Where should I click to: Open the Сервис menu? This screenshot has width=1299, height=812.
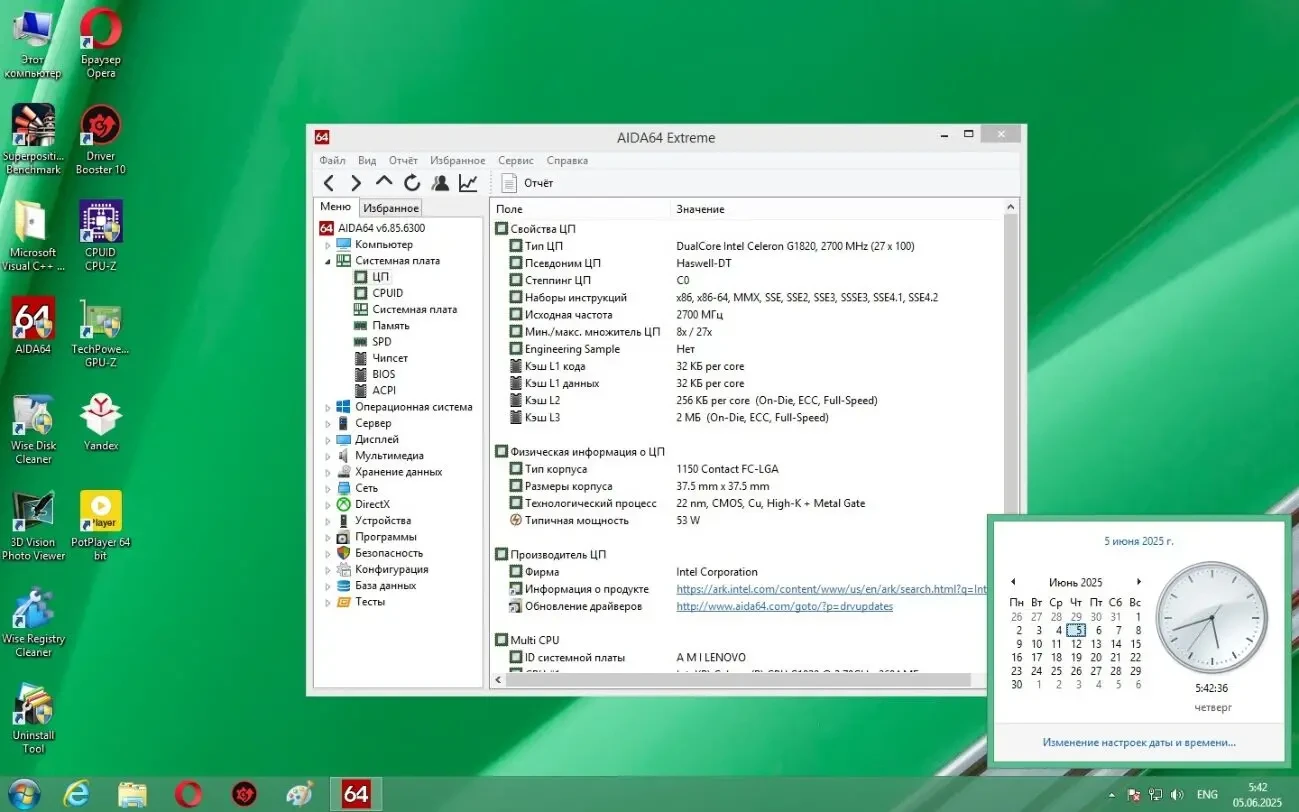click(515, 160)
